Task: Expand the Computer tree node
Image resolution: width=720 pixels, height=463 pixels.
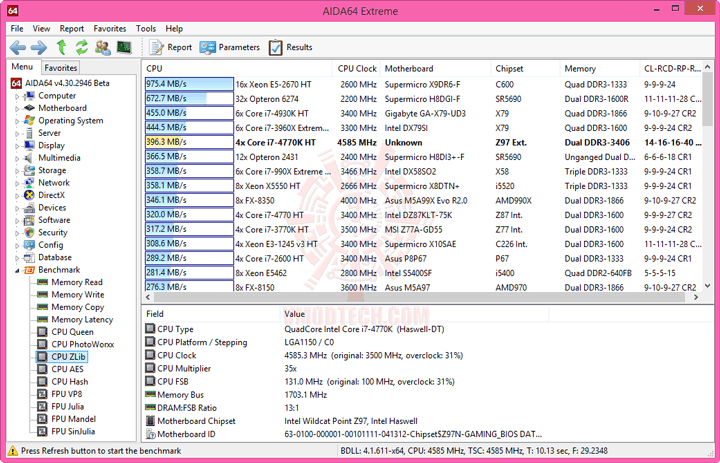Action: tap(17, 96)
